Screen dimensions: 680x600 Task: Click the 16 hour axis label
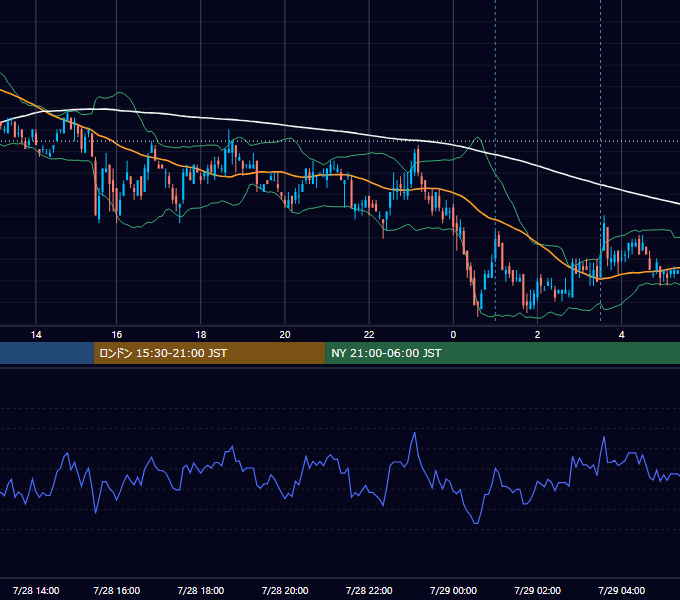tap(117, 335)
